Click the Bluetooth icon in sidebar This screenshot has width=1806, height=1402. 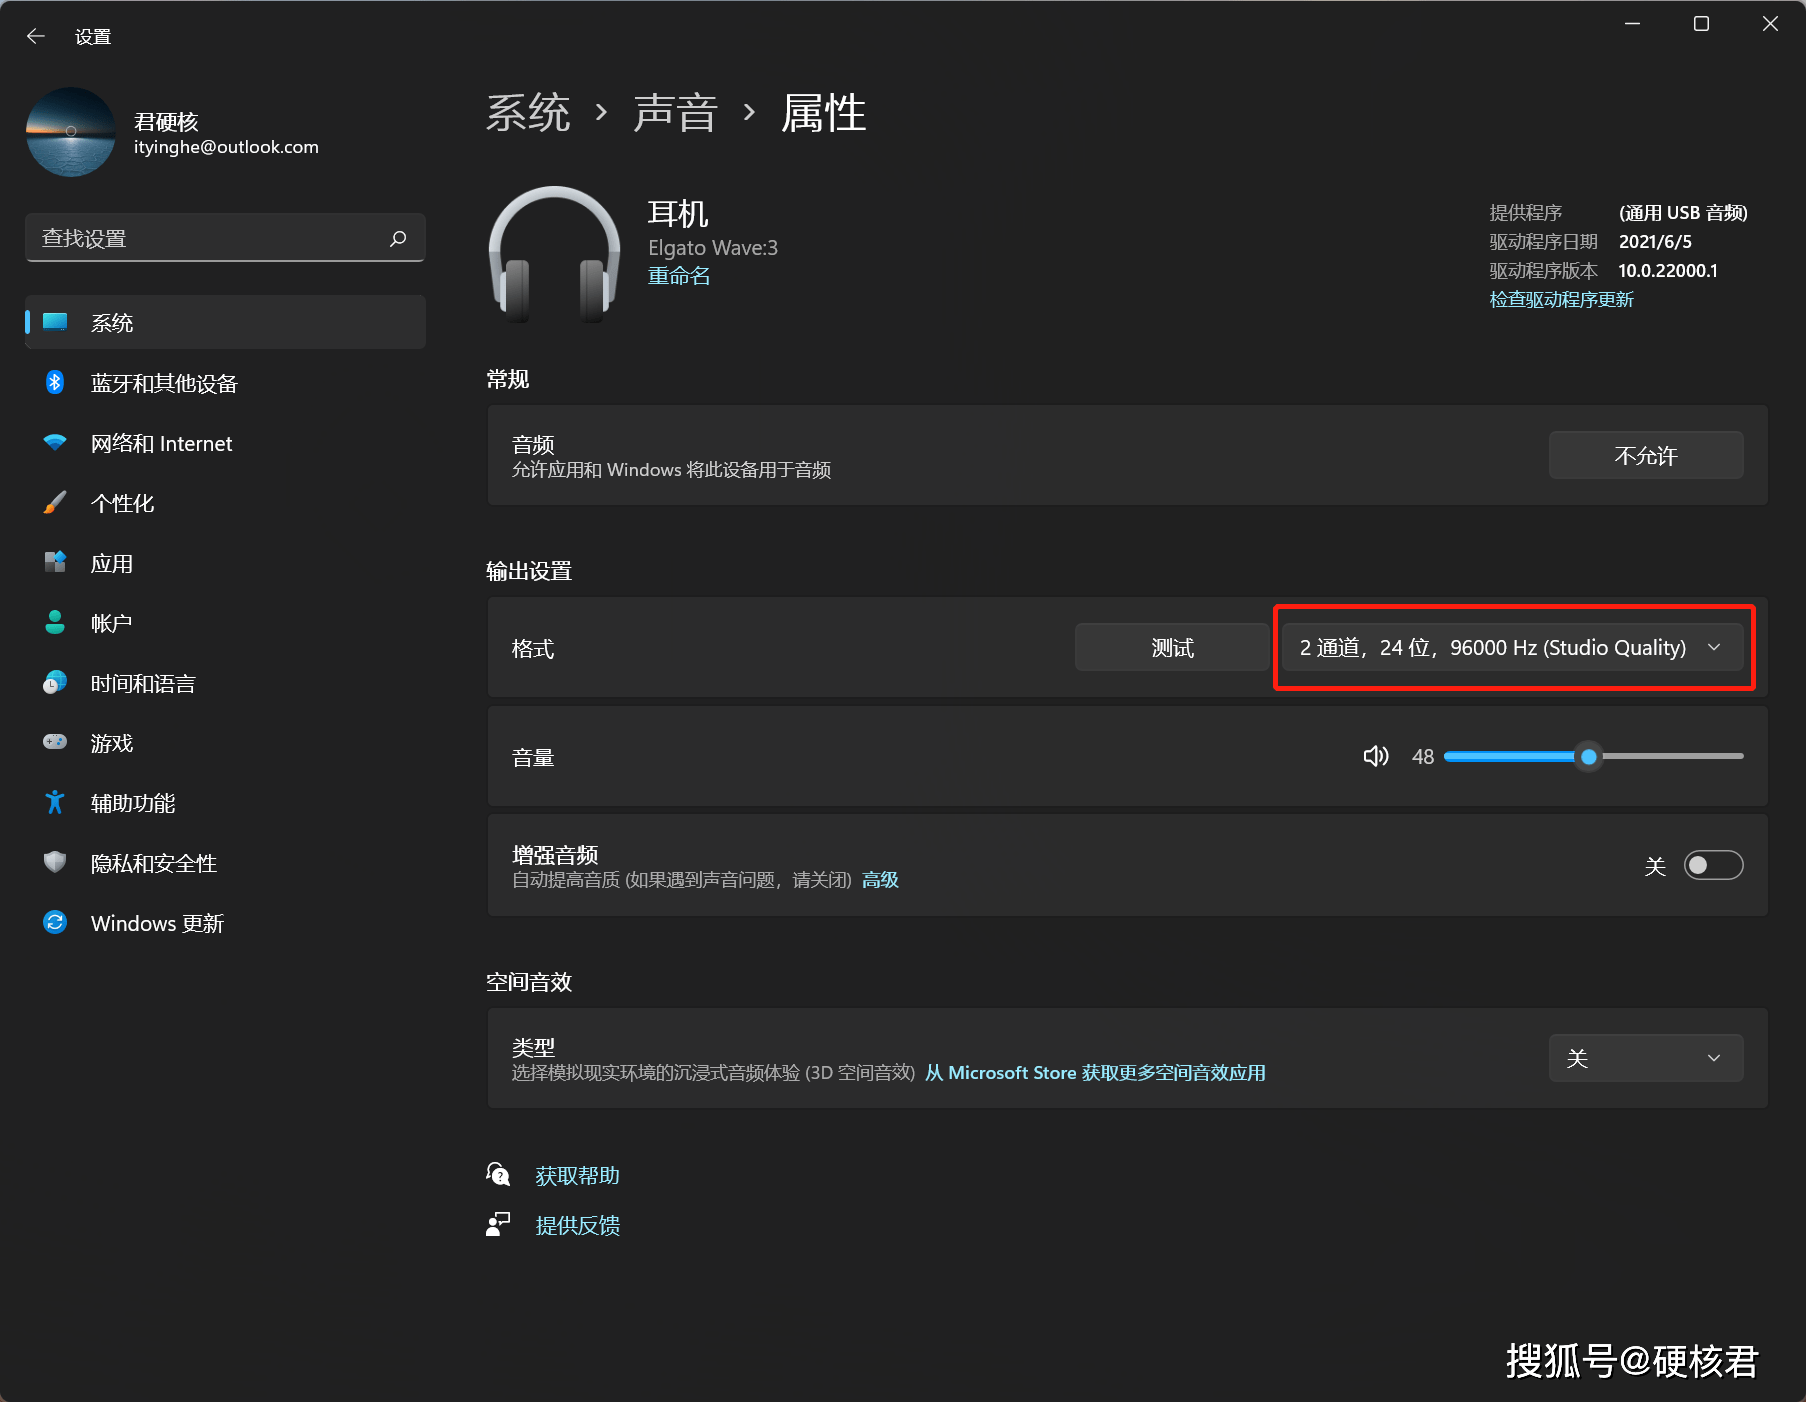coord(55,383)
